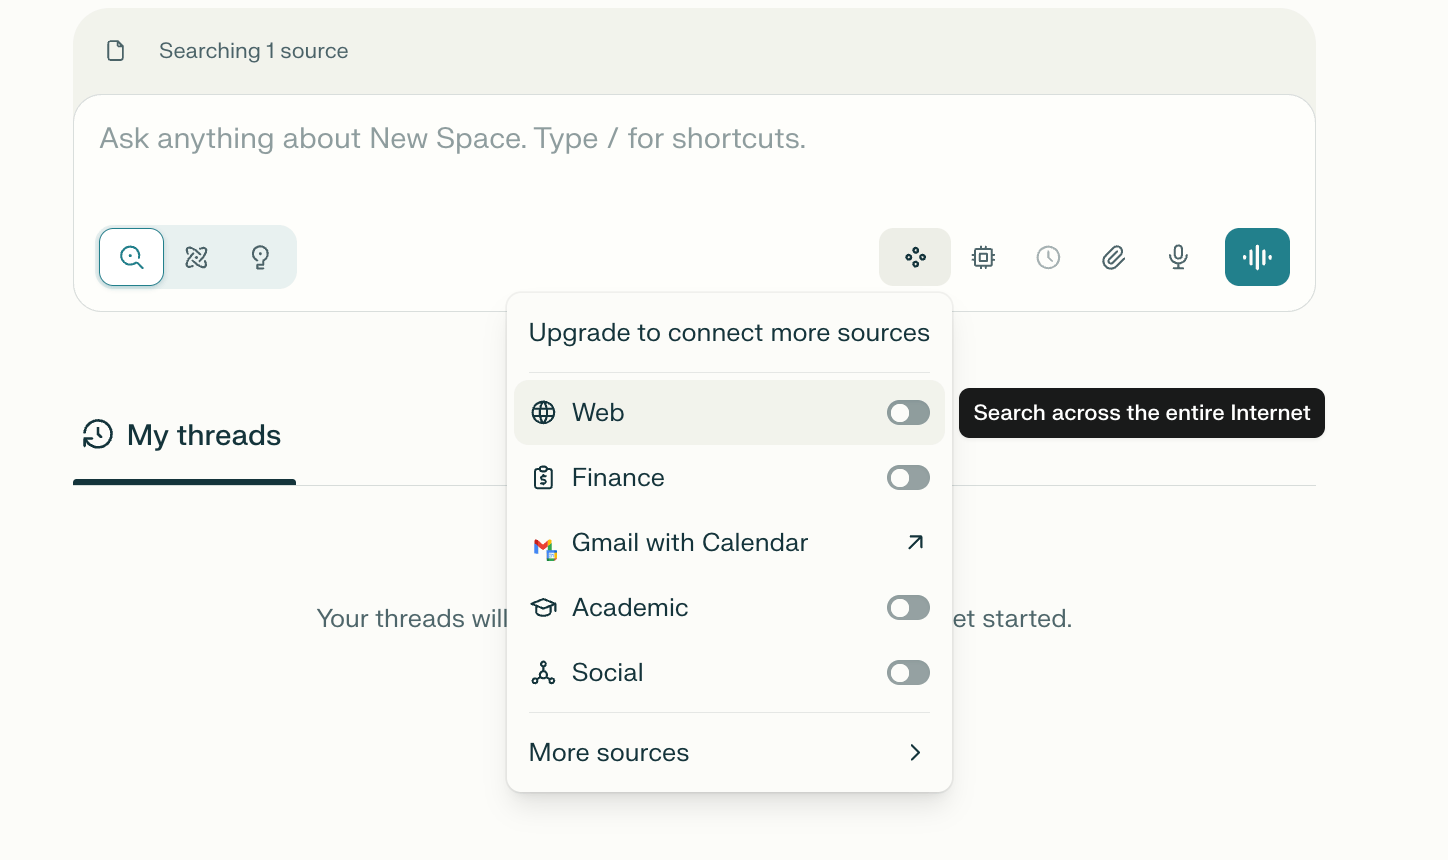Expand More sources with the chevron
This screenshot has width=1448, height=860.
[915, 753]
